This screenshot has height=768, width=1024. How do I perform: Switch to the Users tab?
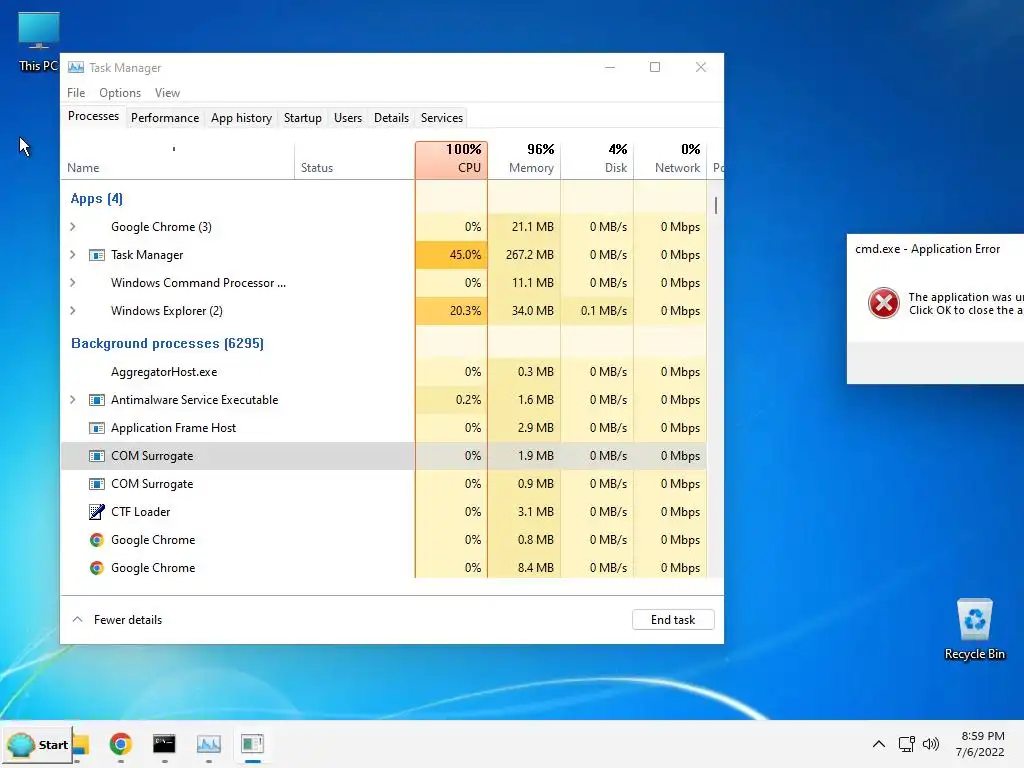[x=347, y=118]
